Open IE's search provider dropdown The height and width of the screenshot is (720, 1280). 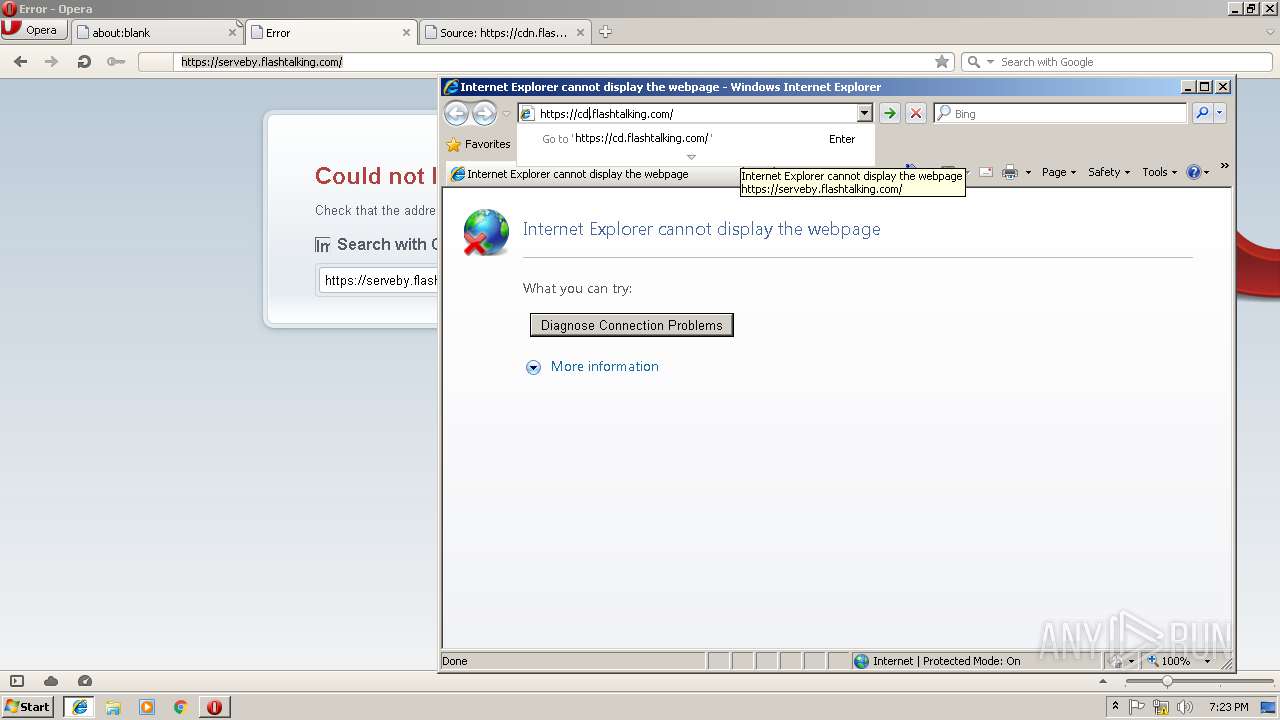pos(1219,114)
